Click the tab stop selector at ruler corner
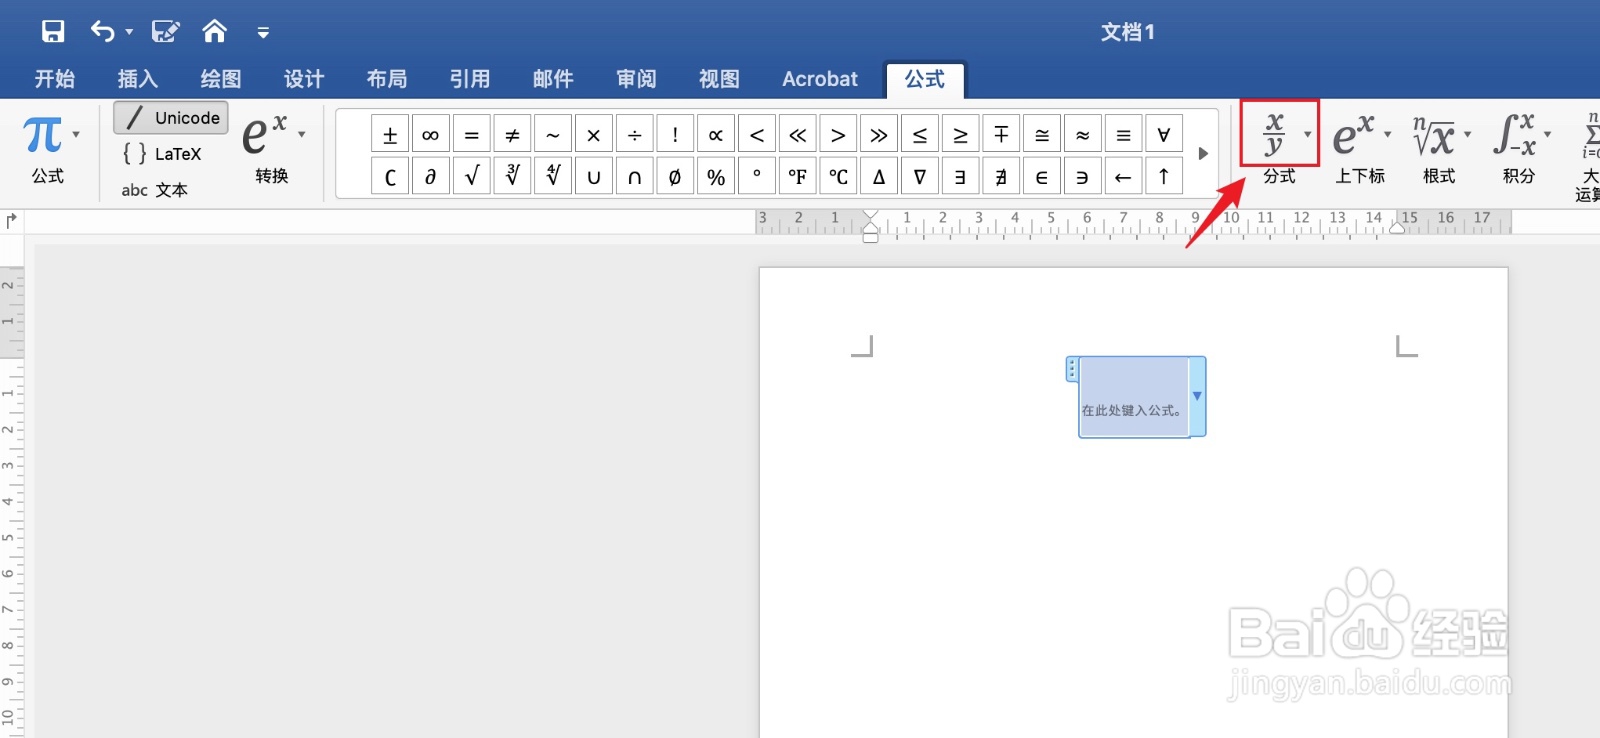The image size is (1600, 738). (x=11, y=220)
